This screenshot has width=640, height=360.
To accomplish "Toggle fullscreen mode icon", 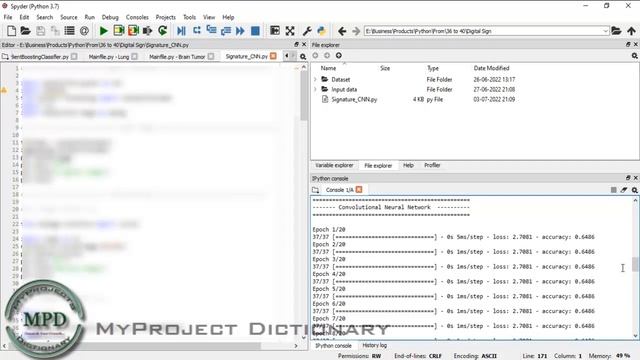I will (290, 31).
